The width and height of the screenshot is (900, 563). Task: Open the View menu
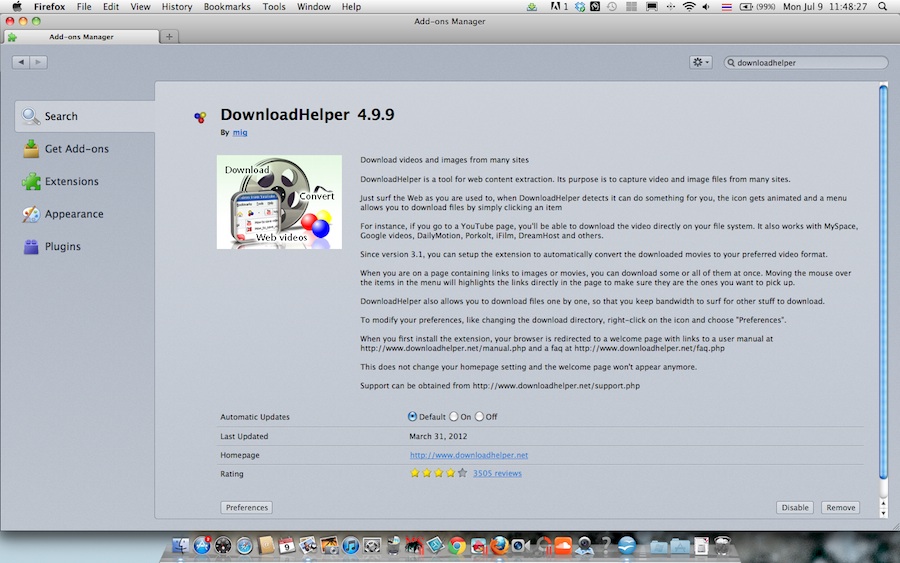point(140,7)
